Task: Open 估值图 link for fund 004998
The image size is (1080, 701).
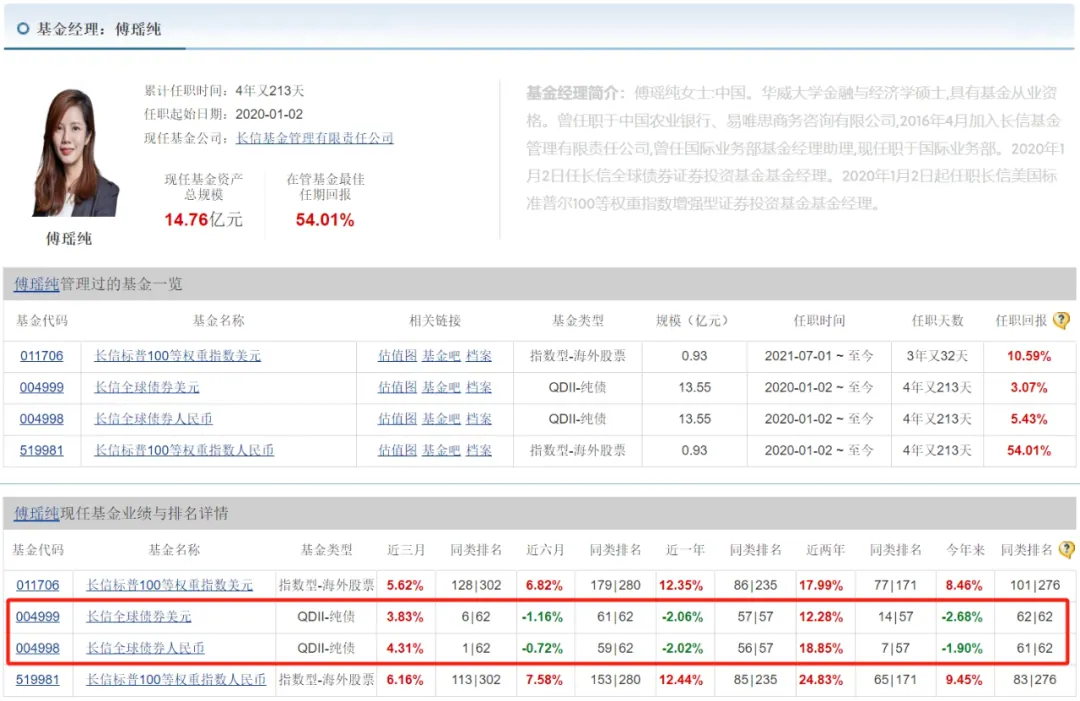Action: [397, 419]
